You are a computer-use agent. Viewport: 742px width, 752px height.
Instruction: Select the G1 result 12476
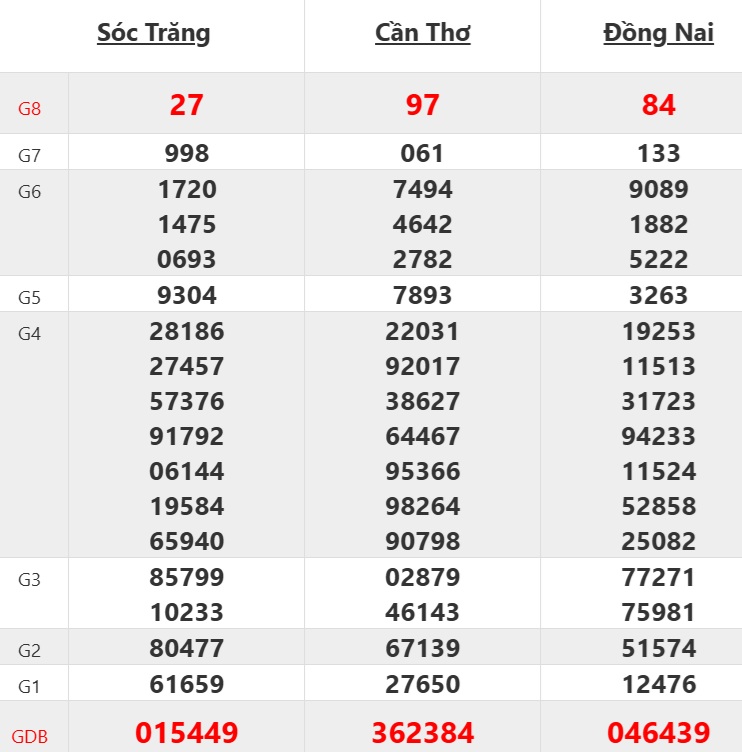[x=659, y=684]
